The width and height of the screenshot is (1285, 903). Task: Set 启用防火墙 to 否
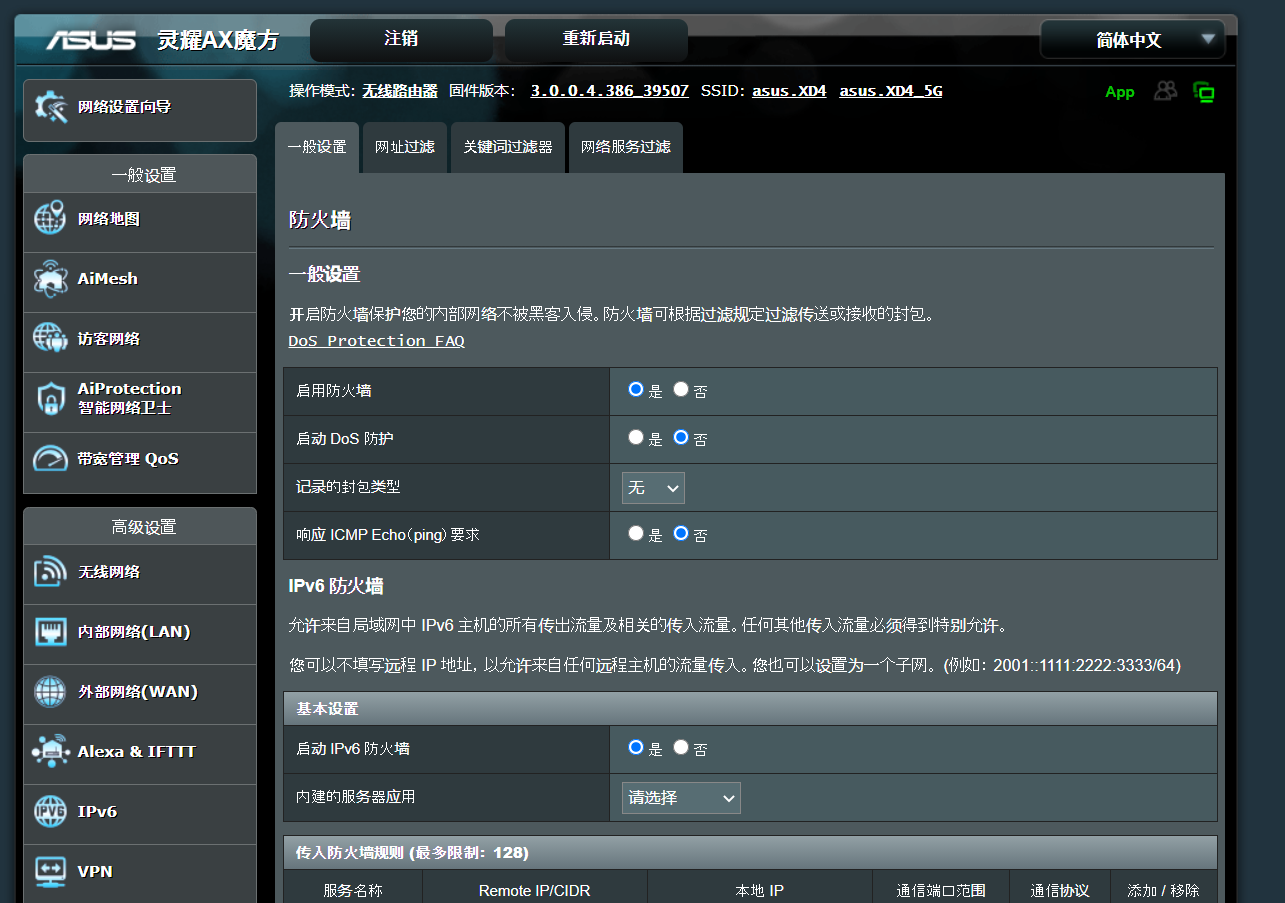point(681,389)
